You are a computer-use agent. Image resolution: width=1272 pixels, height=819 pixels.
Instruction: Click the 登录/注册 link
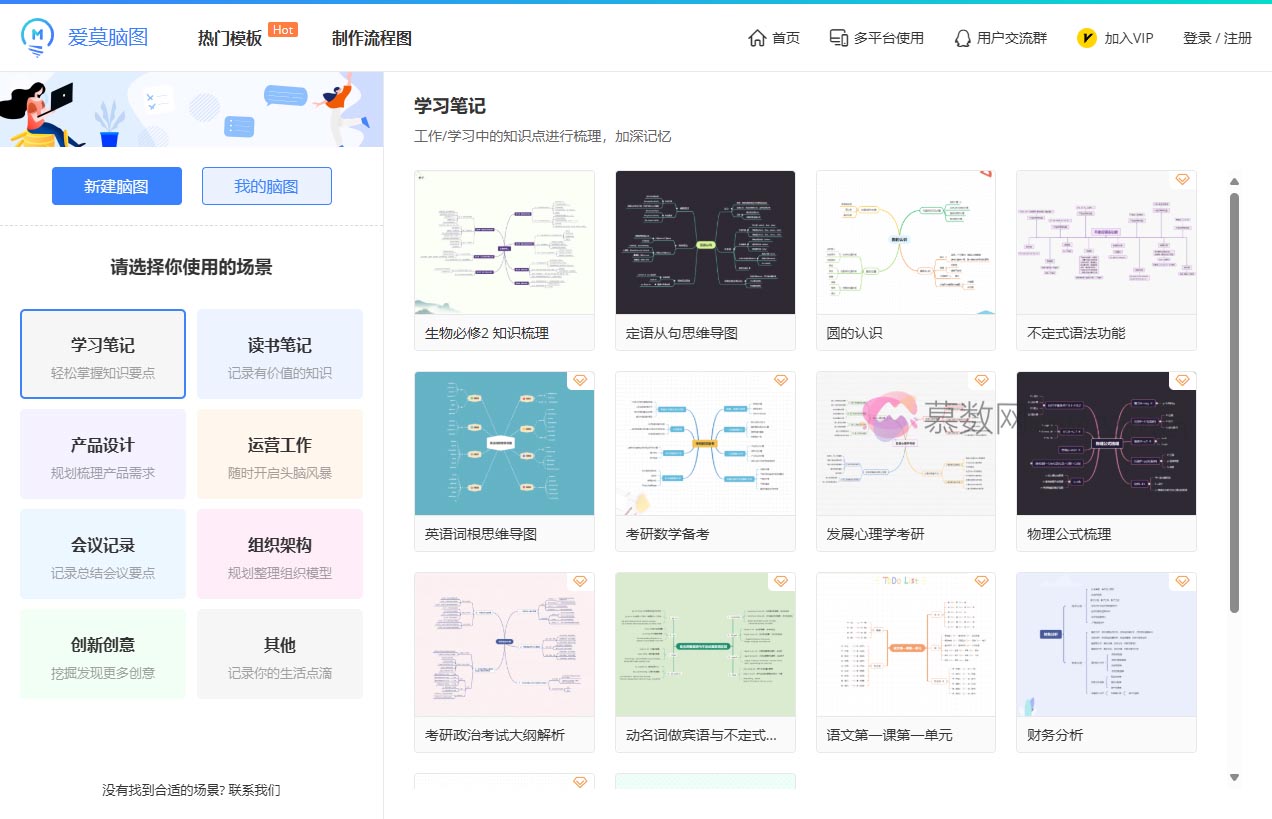[x=1217, y=37]
